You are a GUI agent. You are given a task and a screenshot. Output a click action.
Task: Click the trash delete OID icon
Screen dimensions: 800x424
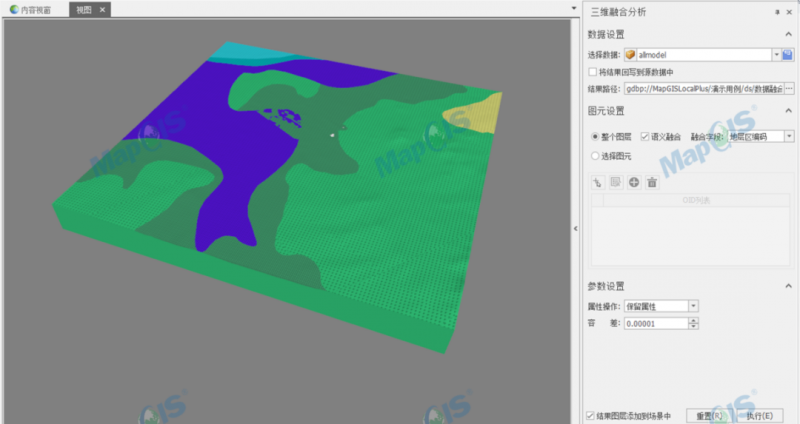(x=652, y=182)
